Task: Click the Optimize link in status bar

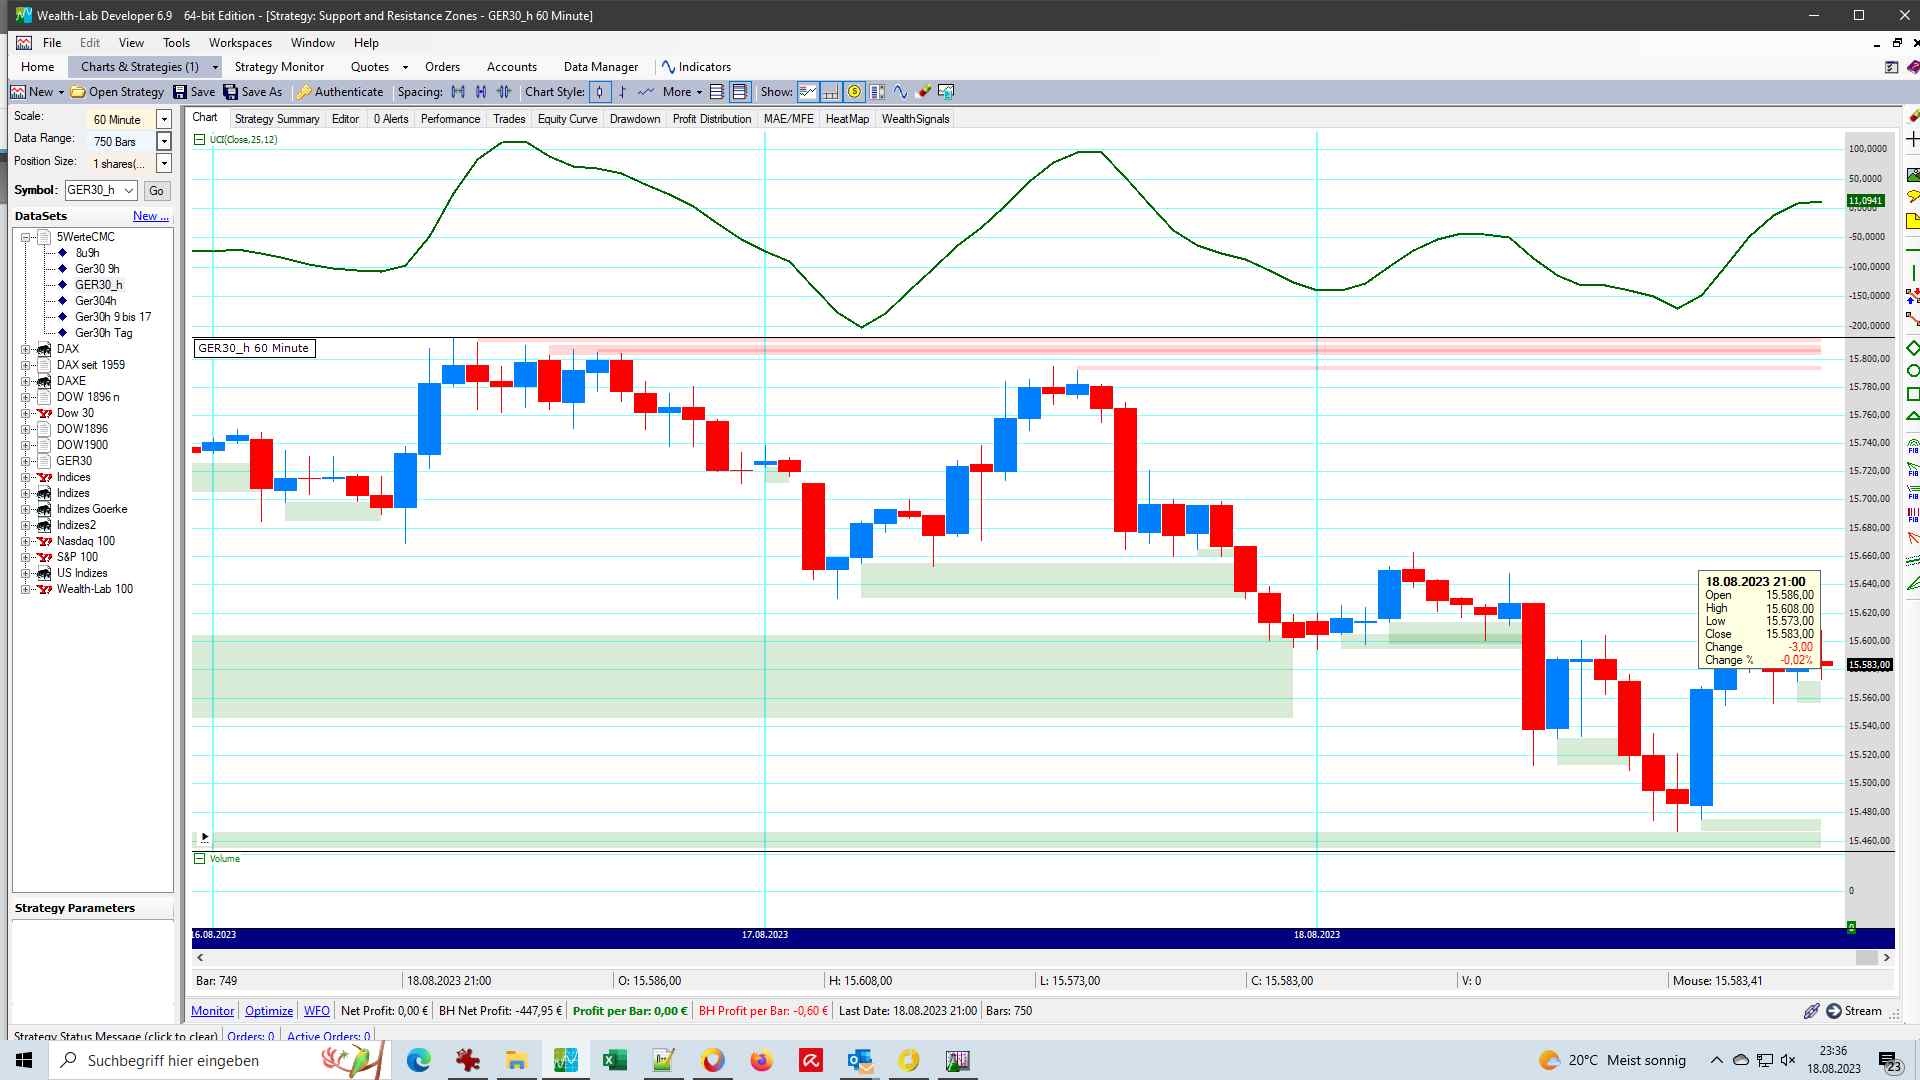Action: click(269, 1011)
